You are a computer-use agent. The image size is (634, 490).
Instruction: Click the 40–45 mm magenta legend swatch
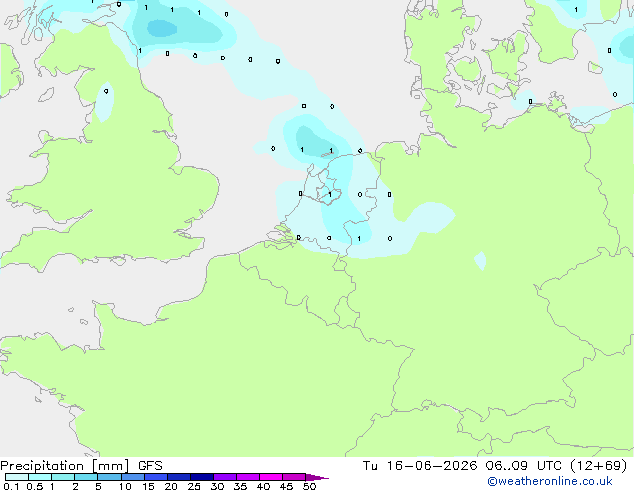click(271, 477)
